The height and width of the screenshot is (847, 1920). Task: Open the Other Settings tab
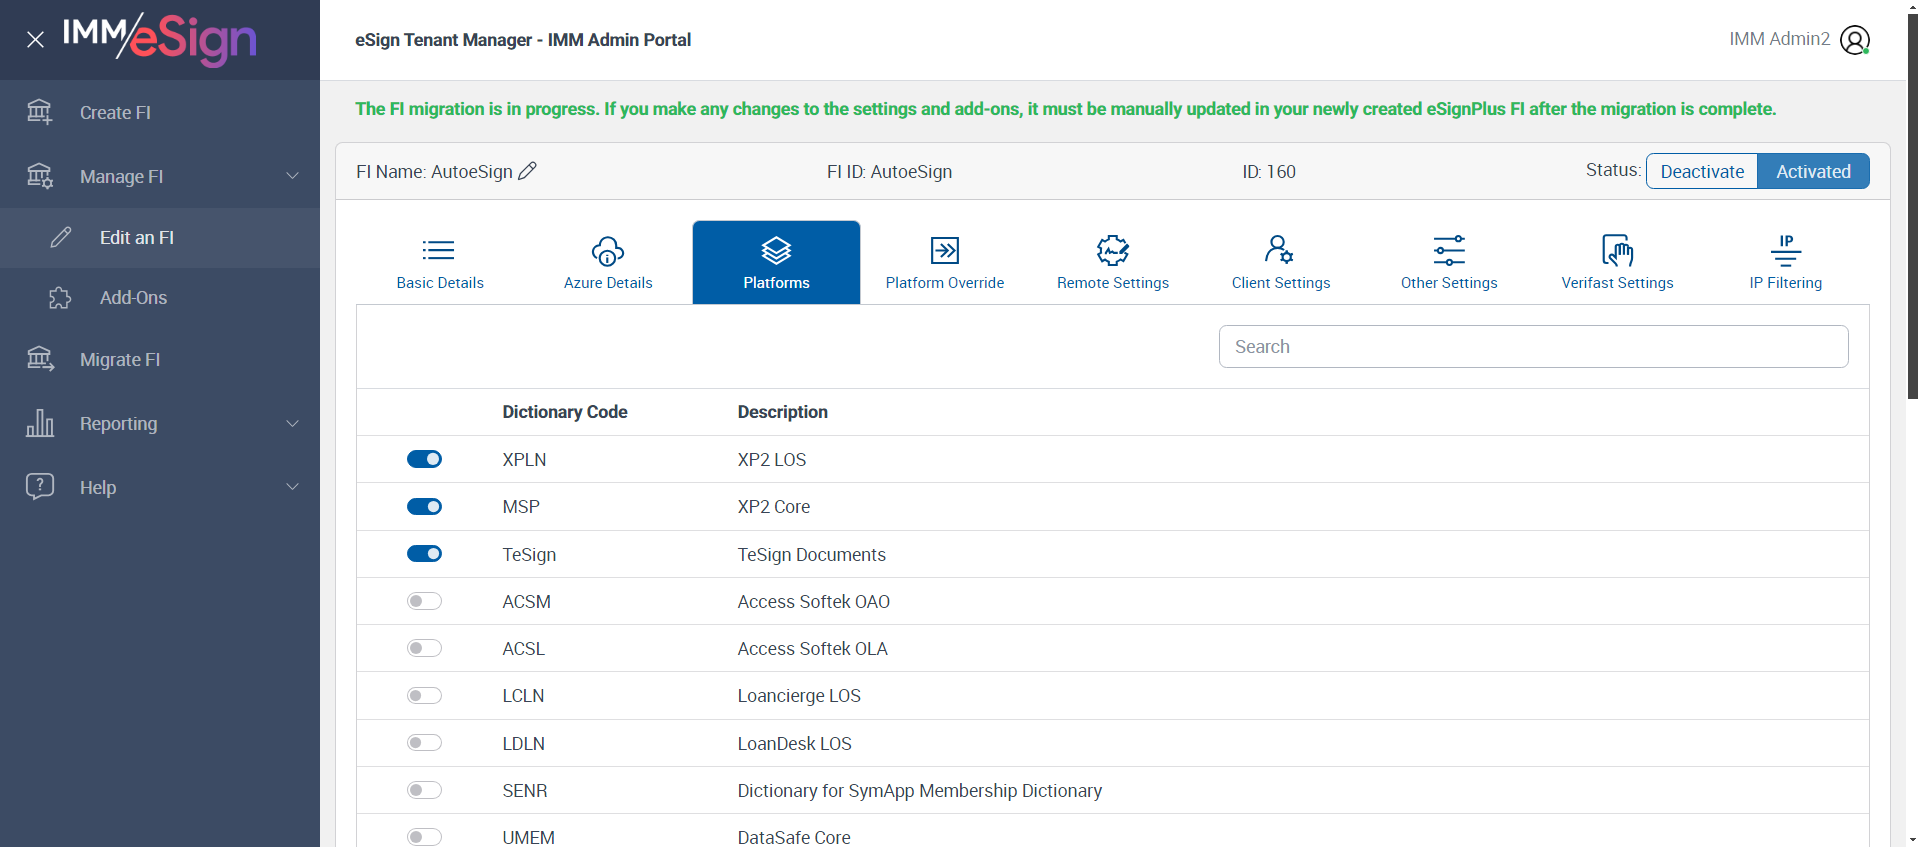point(1449,262)
